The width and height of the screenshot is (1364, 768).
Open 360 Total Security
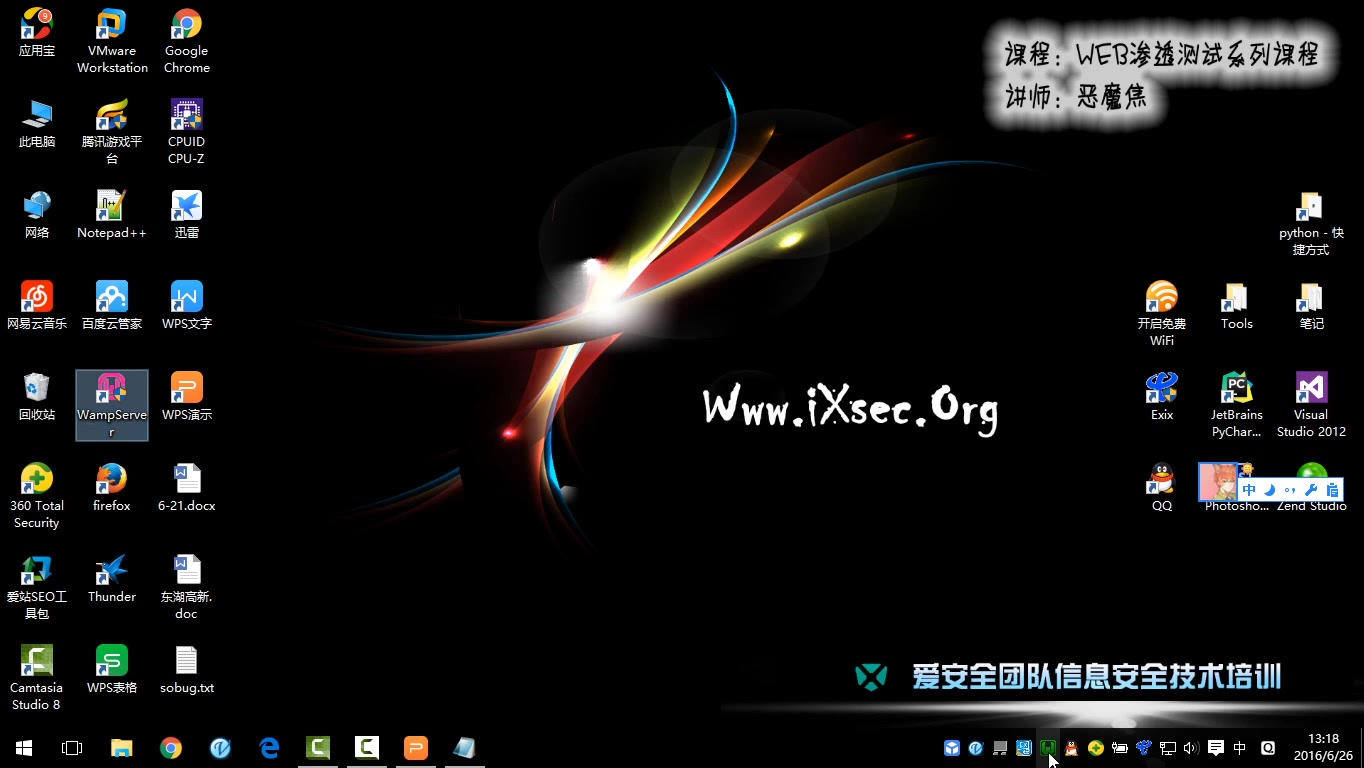coord(36,480)
